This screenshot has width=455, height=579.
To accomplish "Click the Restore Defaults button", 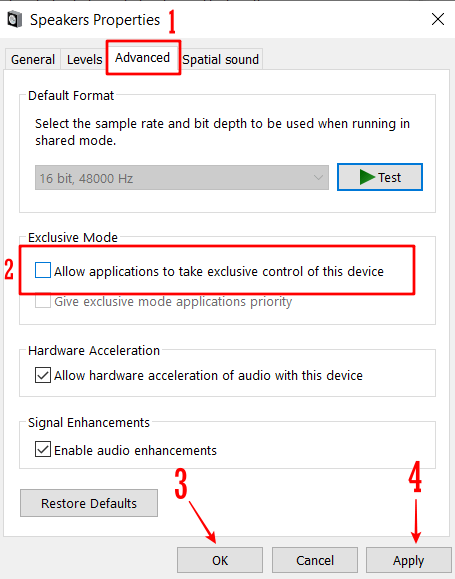I will [89, 503].
